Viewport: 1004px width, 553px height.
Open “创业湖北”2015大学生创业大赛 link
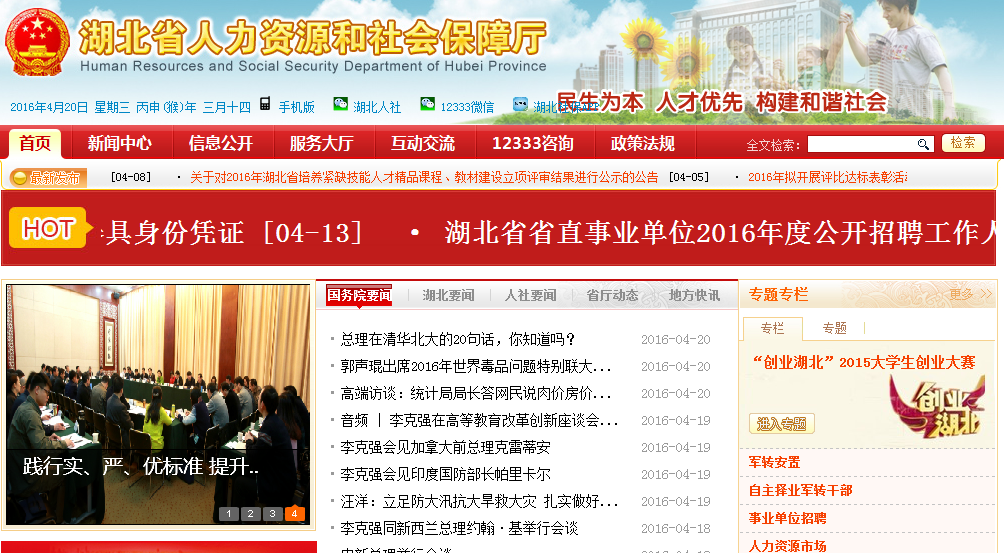click(x=864, y=362)
